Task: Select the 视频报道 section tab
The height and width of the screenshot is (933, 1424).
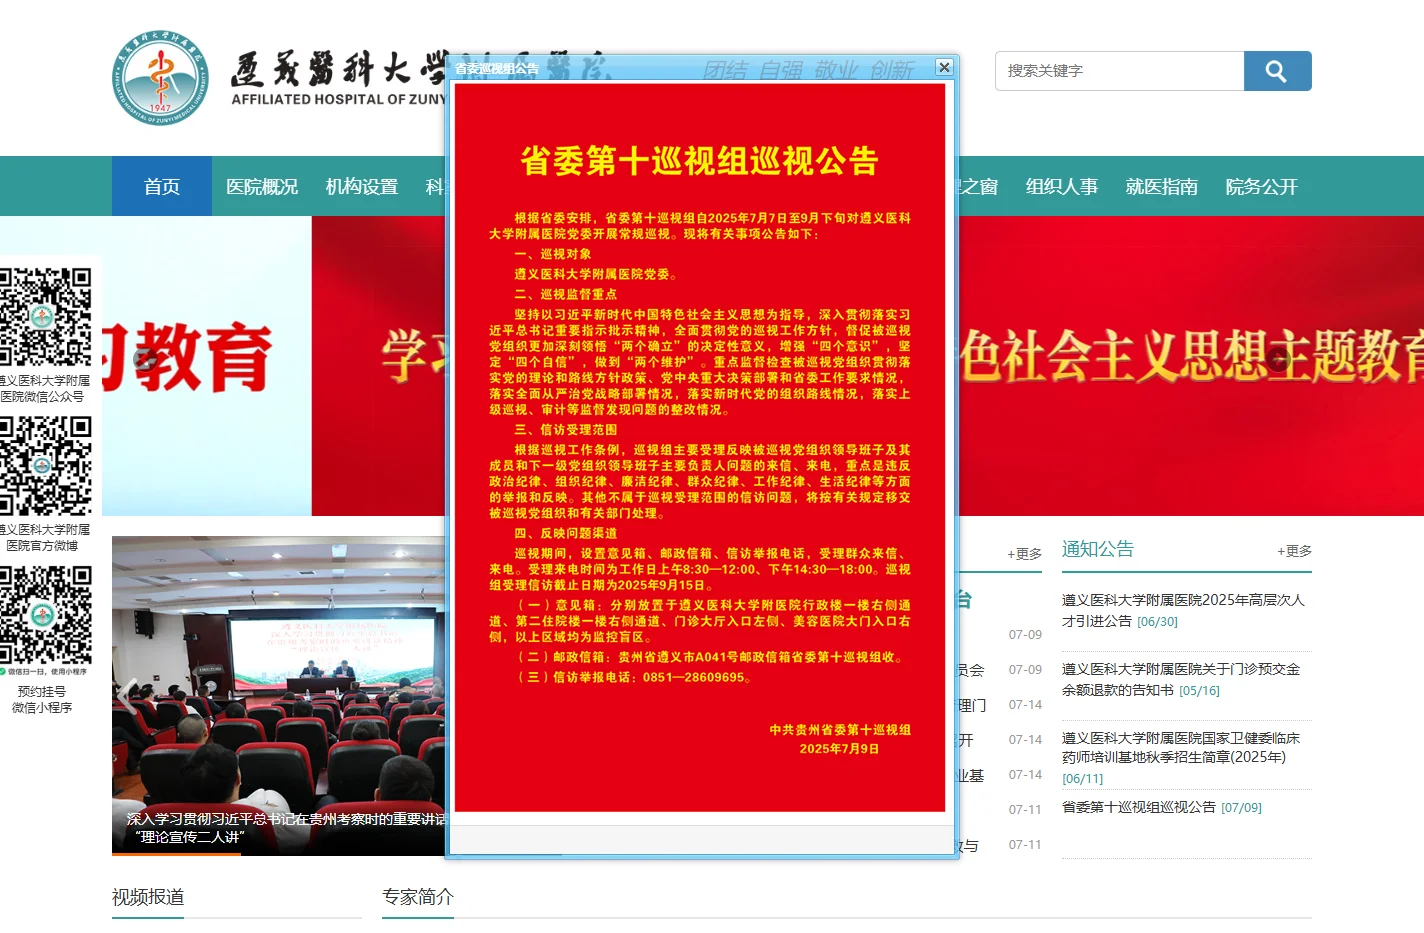Action: point(148,897)
